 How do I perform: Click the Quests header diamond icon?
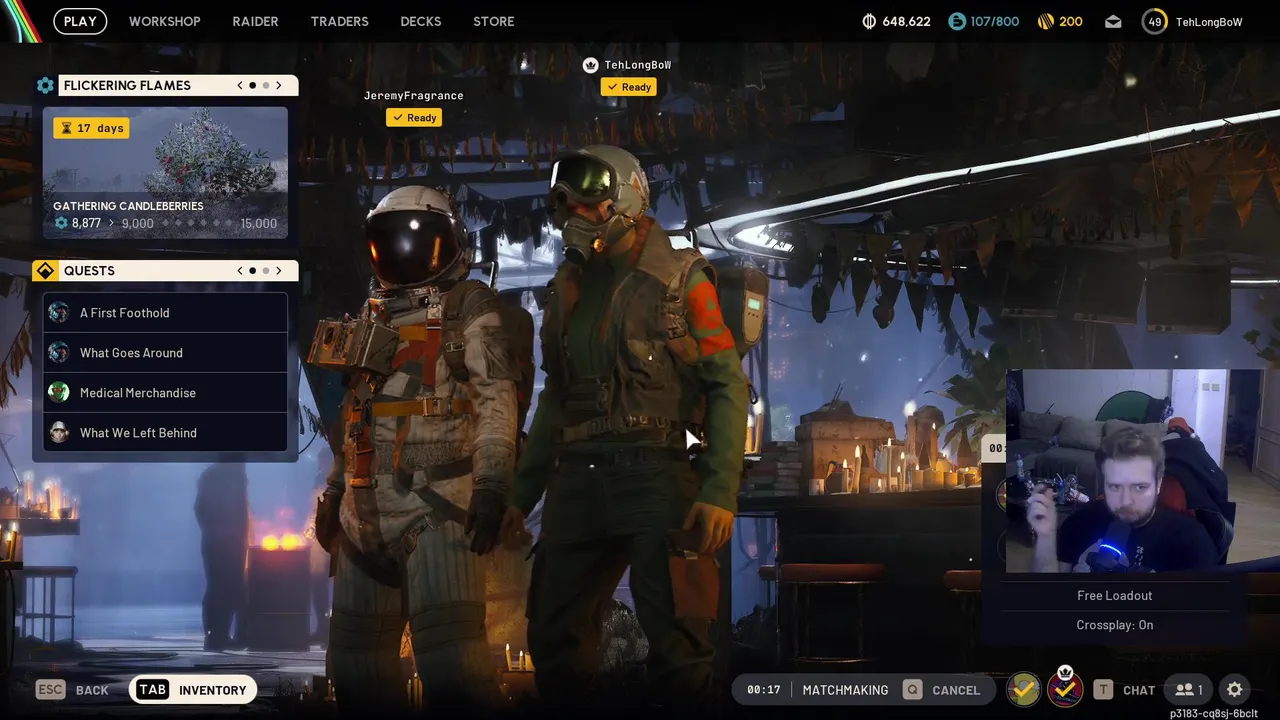point(45,271)
